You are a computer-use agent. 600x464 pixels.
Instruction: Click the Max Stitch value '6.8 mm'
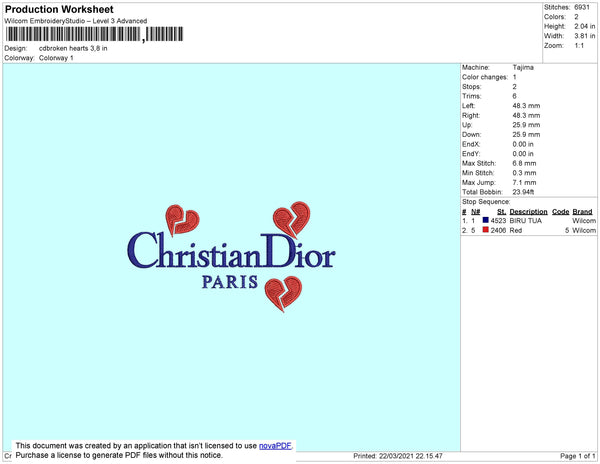(524, 163)
